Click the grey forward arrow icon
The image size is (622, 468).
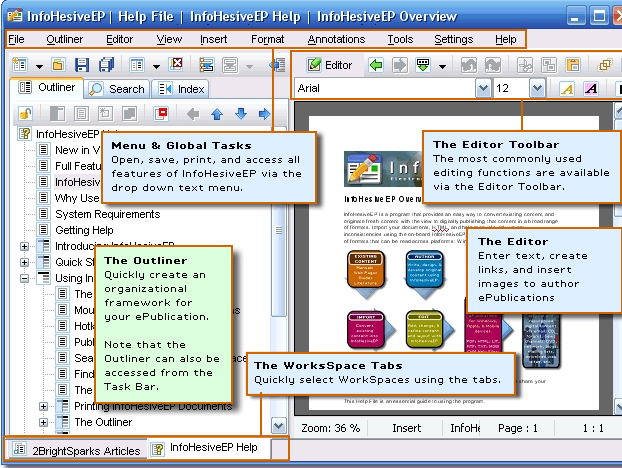(400, 65)
